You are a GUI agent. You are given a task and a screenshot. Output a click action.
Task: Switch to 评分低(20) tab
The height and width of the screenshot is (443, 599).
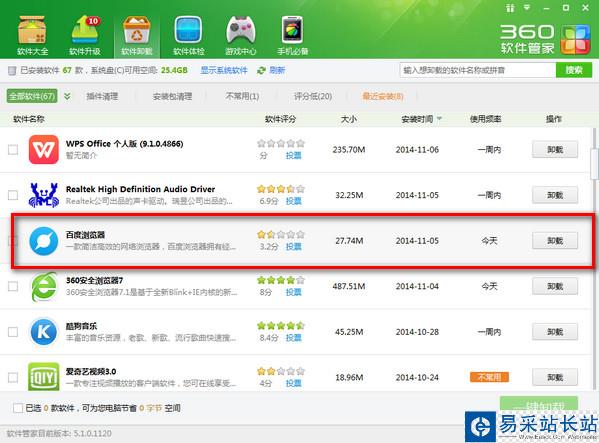pos(312,96)
